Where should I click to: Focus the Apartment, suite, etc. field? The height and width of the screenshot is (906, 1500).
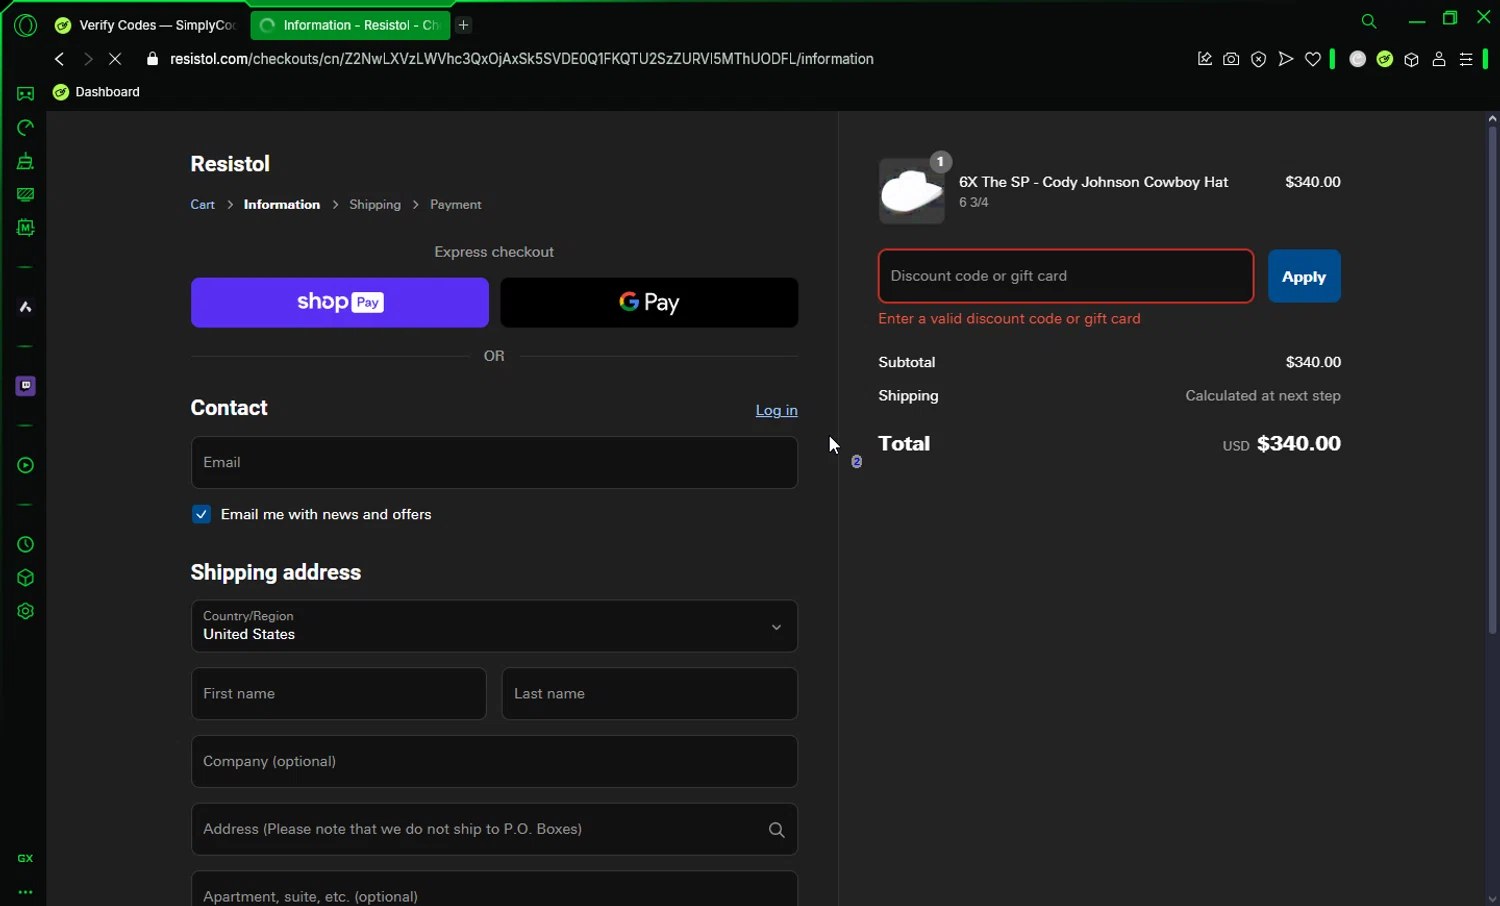494,889
